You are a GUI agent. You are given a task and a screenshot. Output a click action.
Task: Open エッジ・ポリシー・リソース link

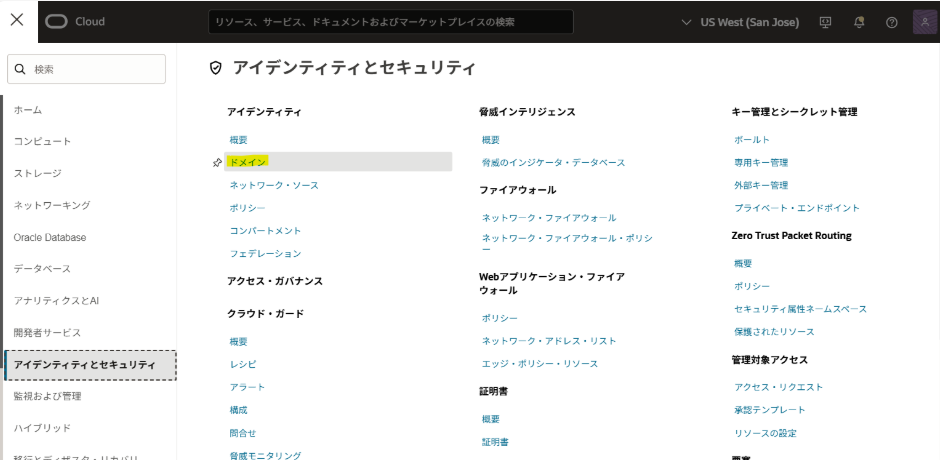tap(540, 364)
